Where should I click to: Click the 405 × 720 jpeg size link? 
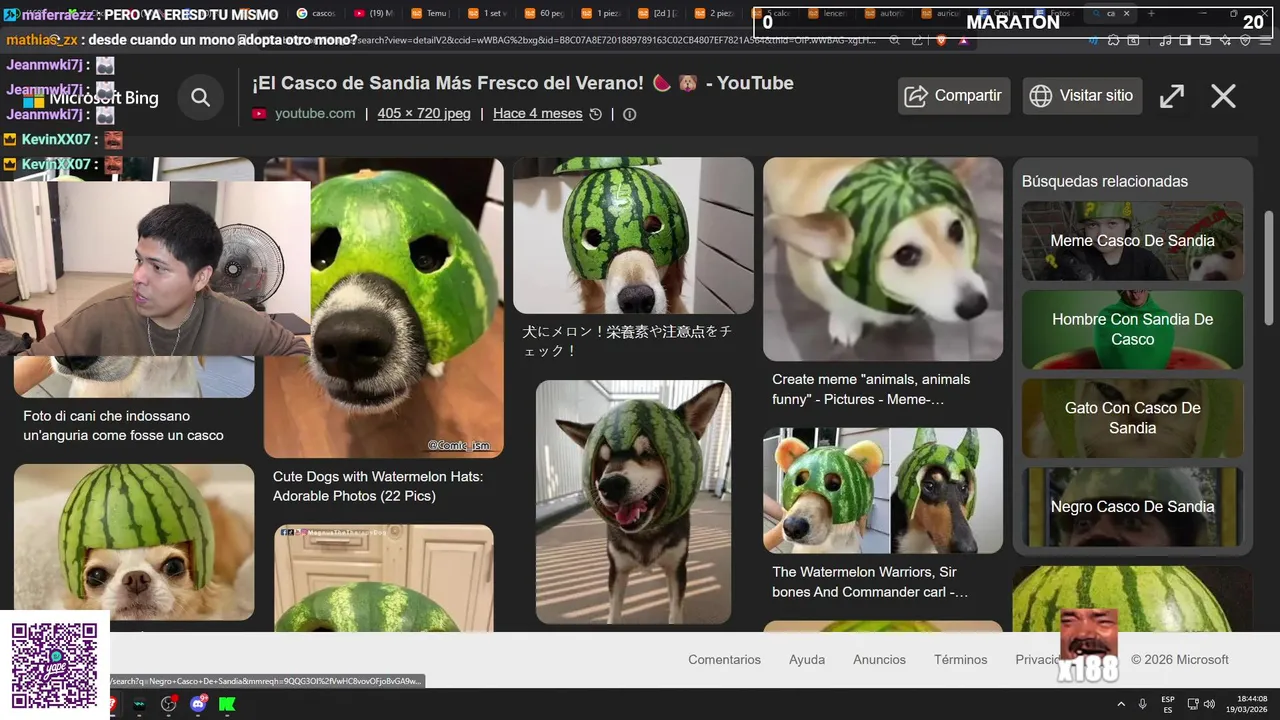(x=424, y=114)
